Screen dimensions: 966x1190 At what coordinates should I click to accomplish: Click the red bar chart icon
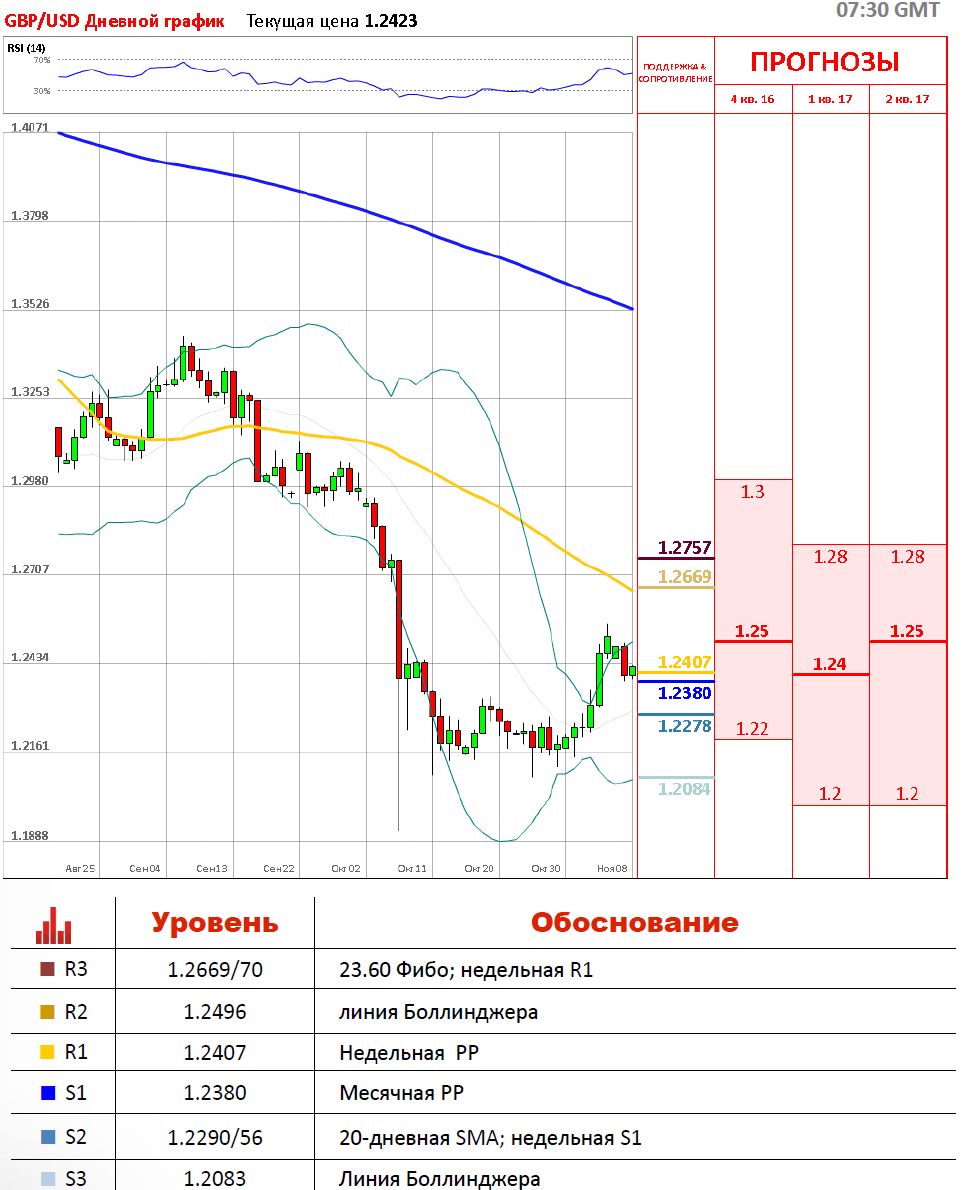click(x=54, y=925)
